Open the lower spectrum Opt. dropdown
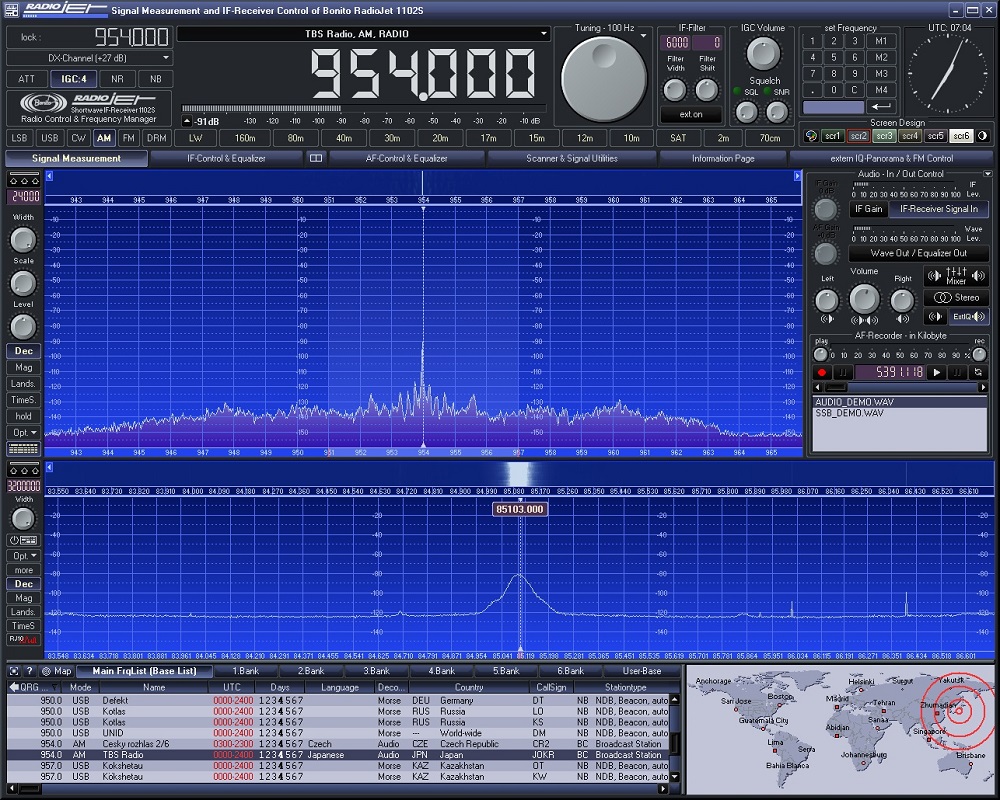 tap(24, 556)
